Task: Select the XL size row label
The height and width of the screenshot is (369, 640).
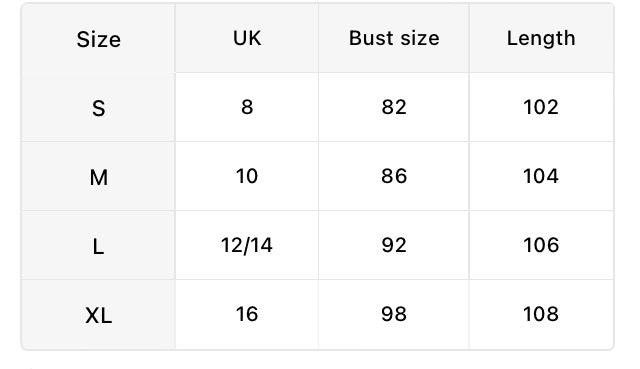Action: (x=98, y=315)
